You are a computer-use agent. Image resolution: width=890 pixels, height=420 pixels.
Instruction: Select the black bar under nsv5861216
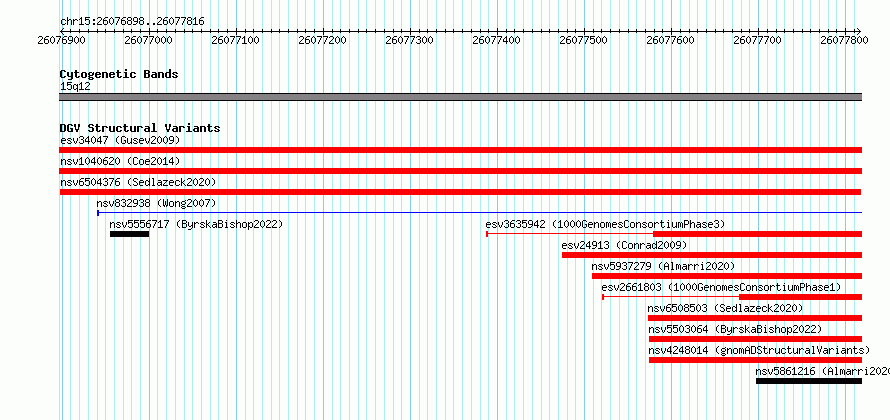click(x=809, y=381)
